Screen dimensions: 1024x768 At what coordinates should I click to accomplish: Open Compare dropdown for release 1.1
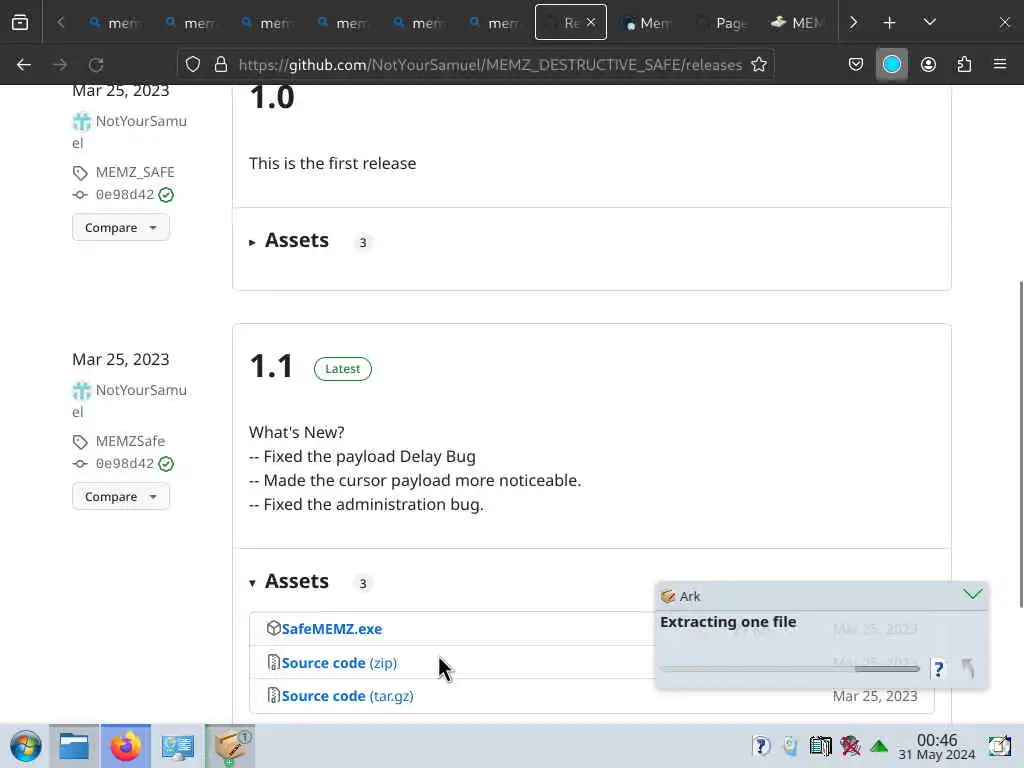pos(121,497)
